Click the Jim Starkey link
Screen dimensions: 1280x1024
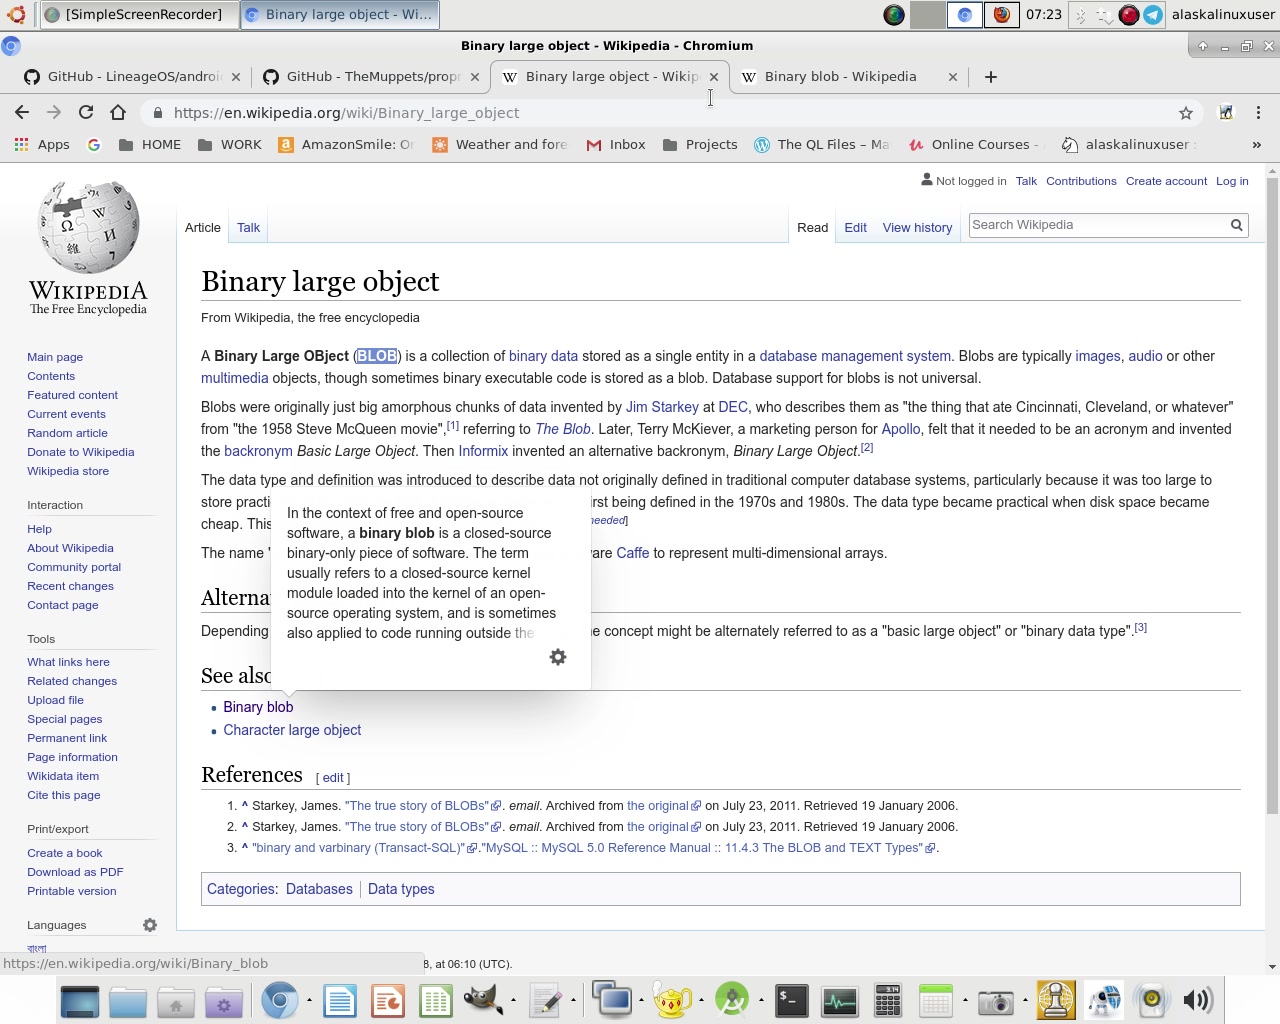click(662, 407)
